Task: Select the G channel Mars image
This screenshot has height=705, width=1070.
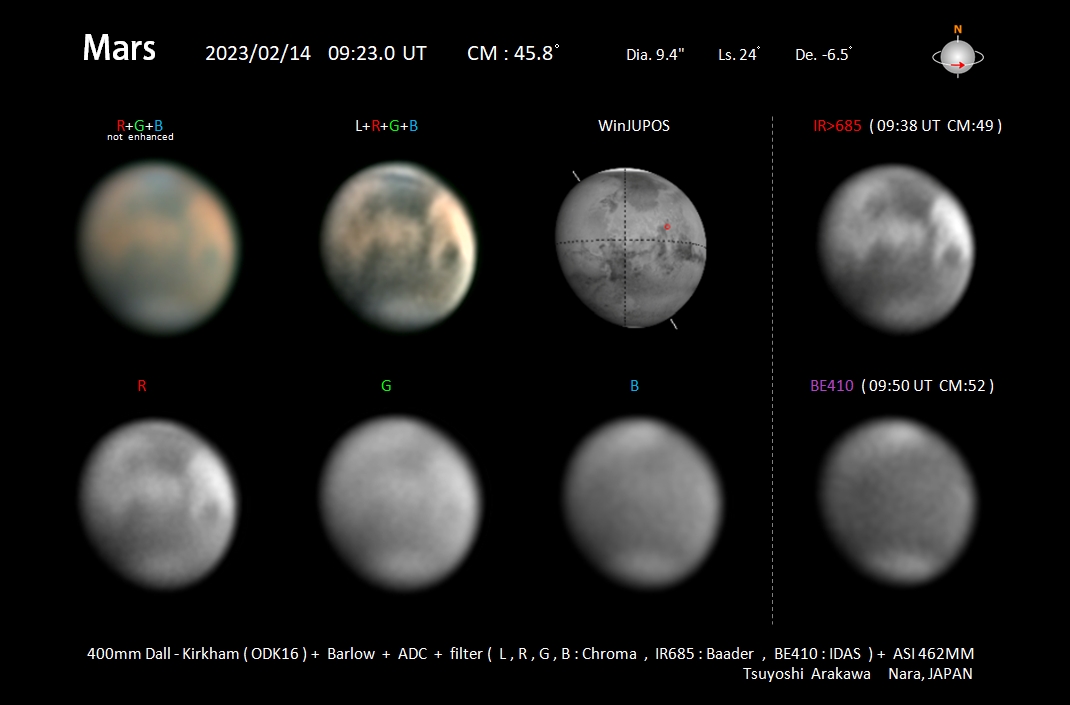Action: click(x=401, y=504)
